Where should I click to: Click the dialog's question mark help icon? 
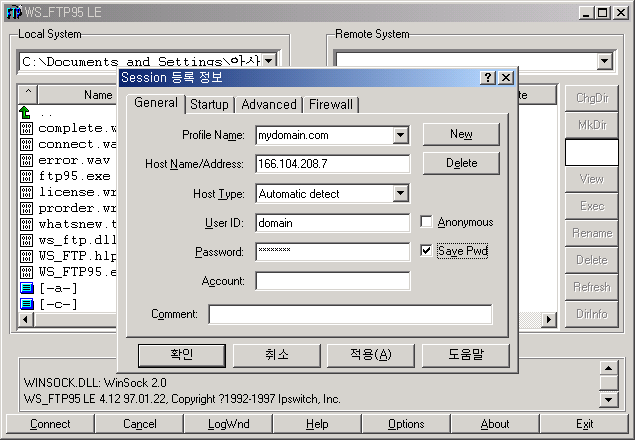click(487, 78)
